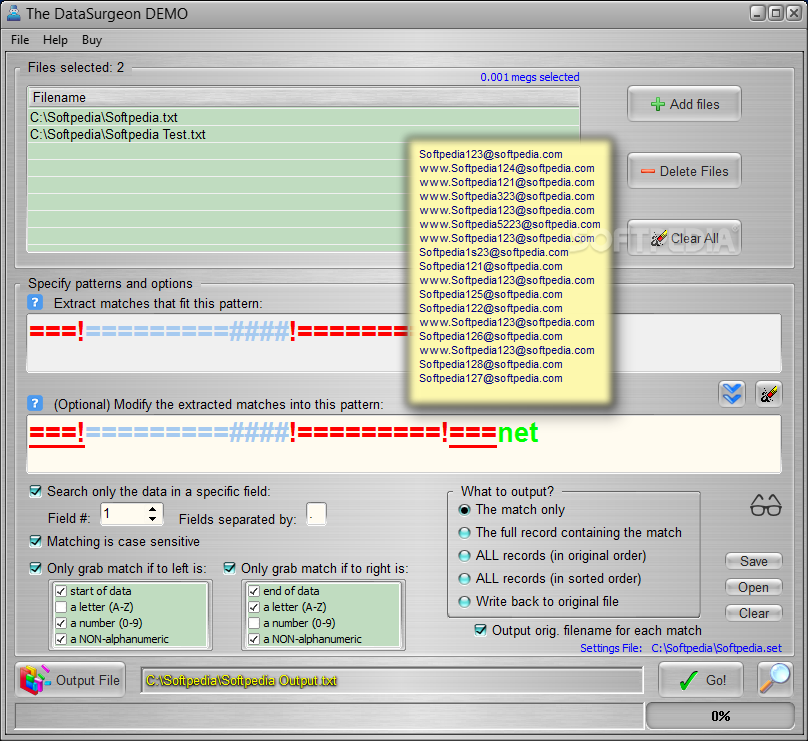Increase the Field # value

[x=153, y=509]
